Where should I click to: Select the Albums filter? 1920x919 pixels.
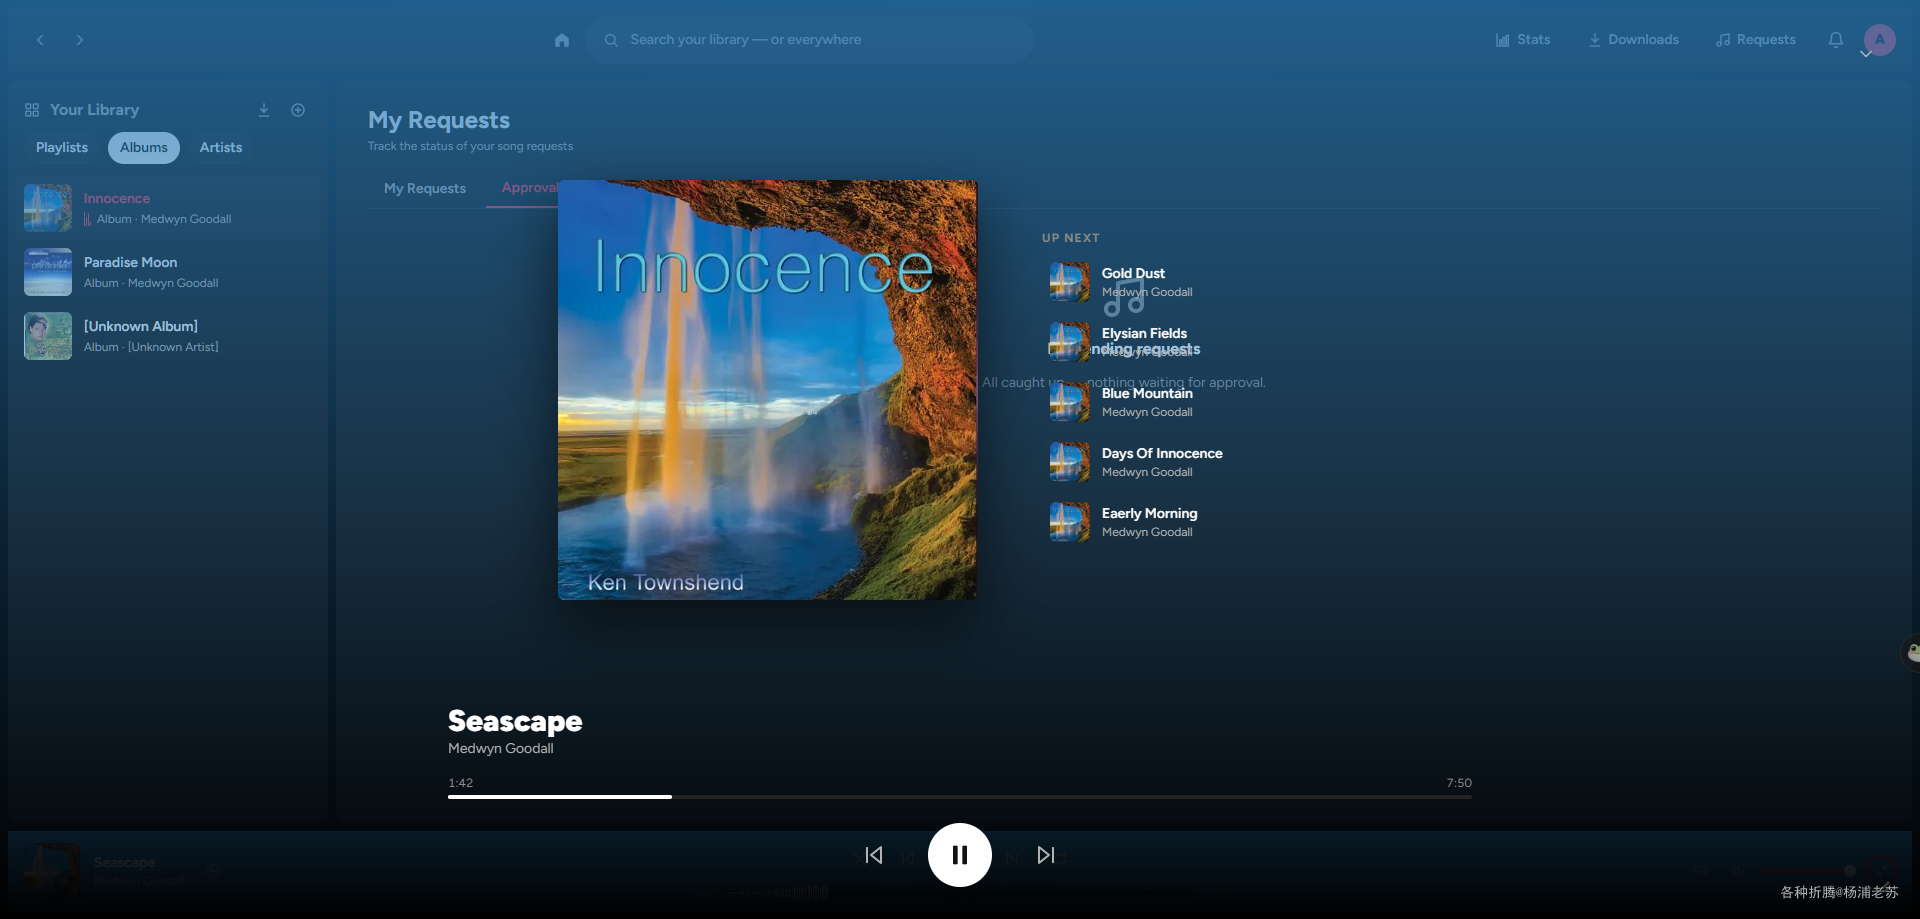[x=144, y=148]
